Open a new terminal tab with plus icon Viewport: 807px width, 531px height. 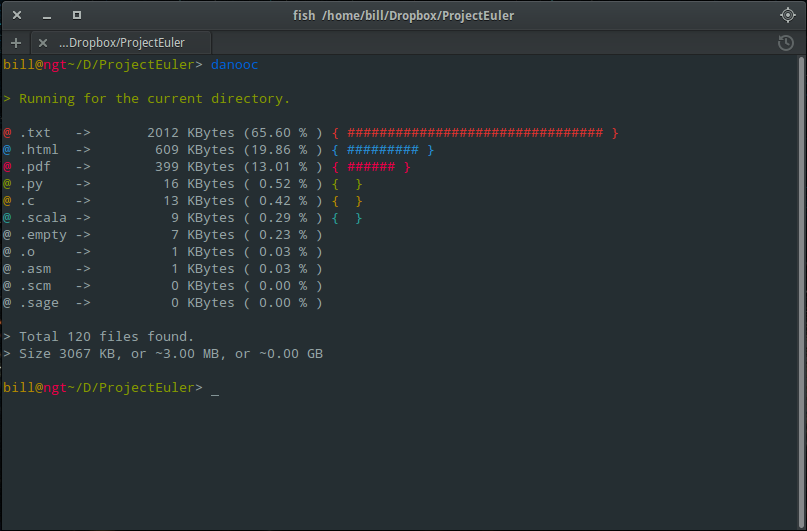(16, 43)
